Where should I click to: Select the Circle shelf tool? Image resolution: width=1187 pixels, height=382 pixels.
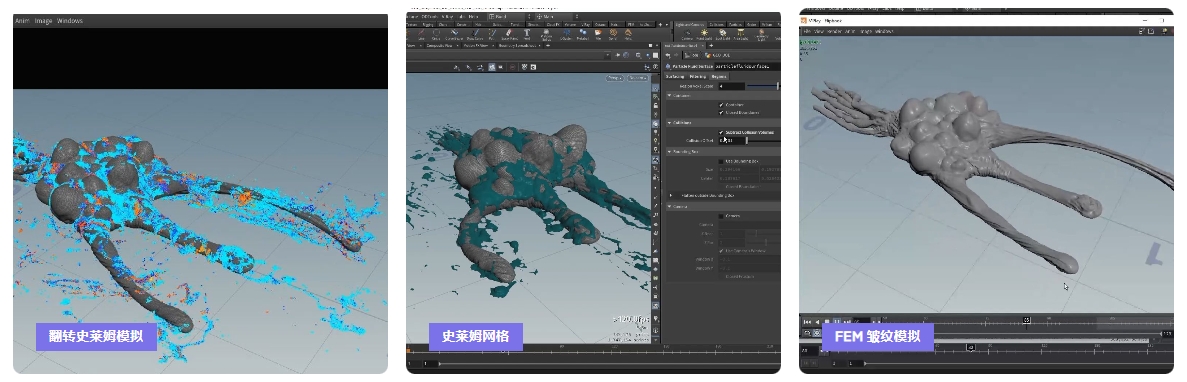pos(436,34)
